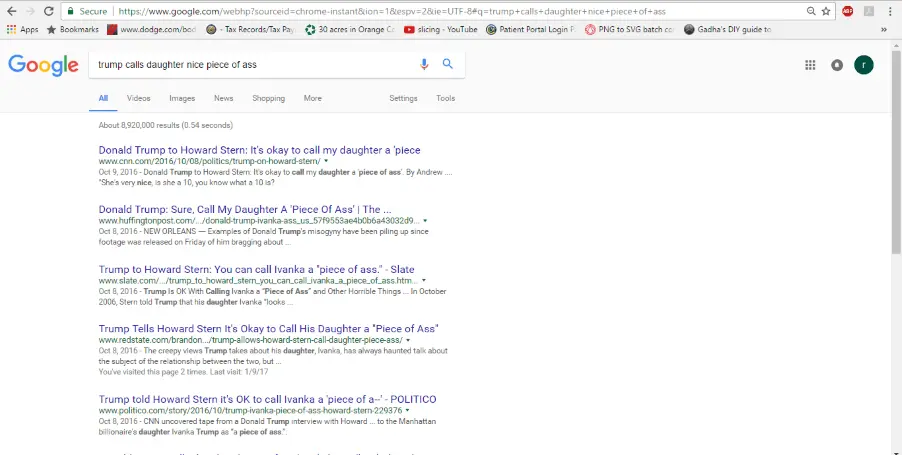The height and width of the screenshot is (455, 902).
Task: Open the Tax Records/Tax Pay bookmark
Action: (x=250, y=29)
